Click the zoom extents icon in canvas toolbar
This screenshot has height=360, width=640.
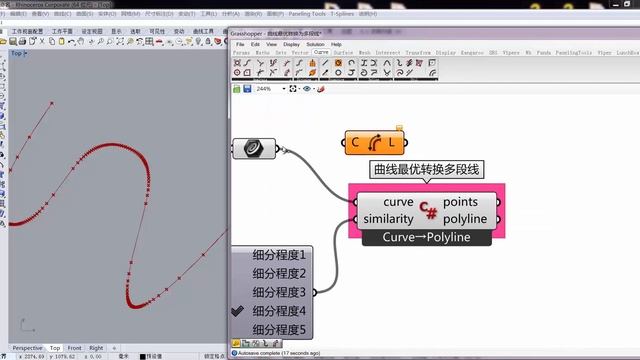click(293, 89)
